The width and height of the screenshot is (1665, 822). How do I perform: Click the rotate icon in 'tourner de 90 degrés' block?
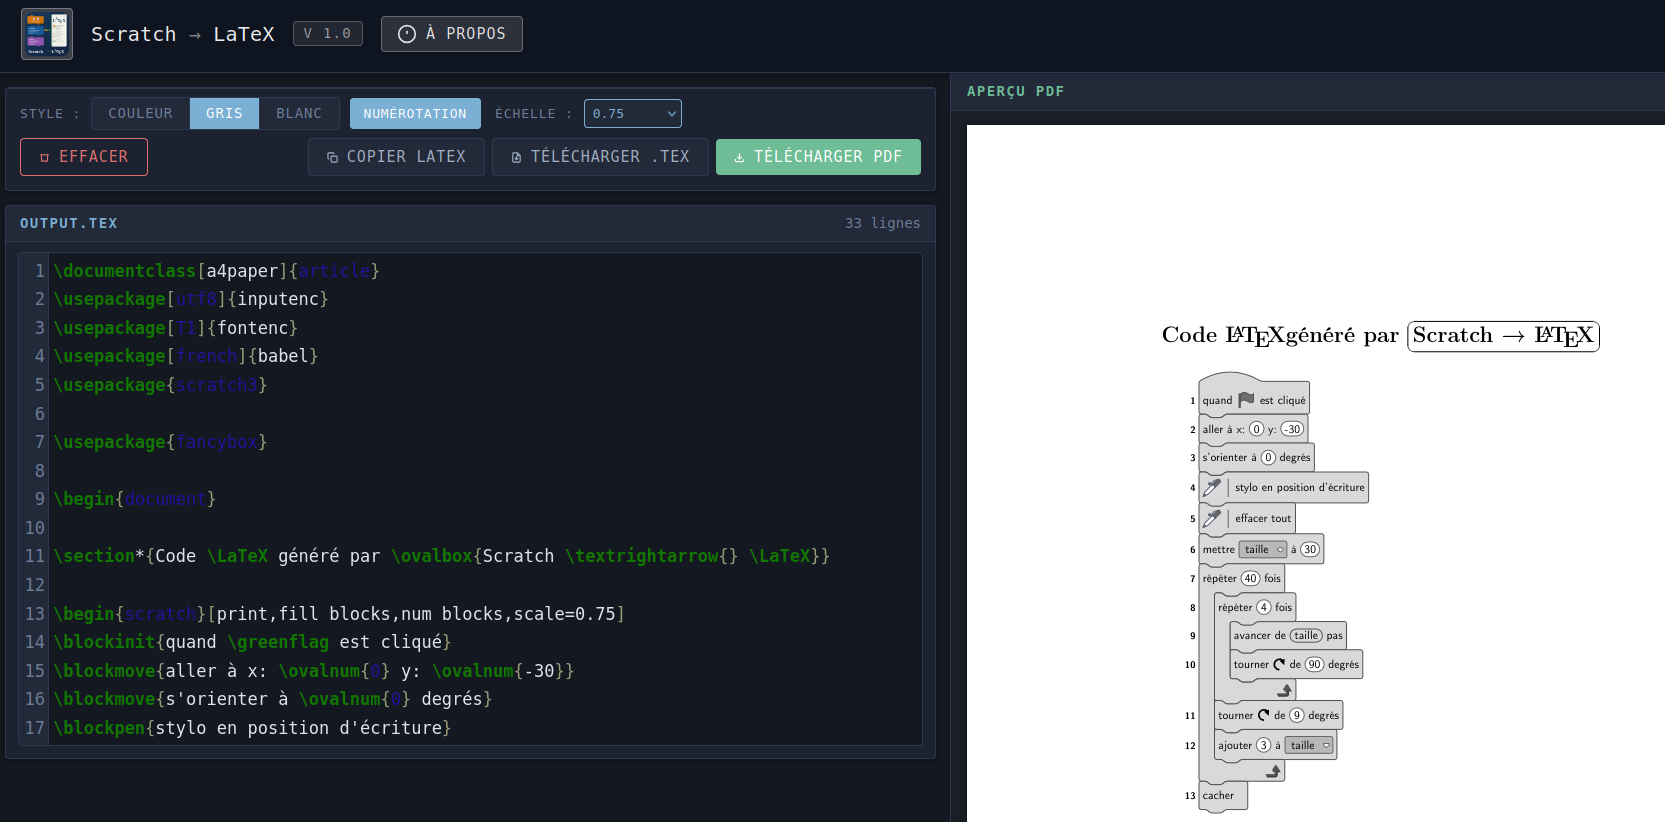1279,664
